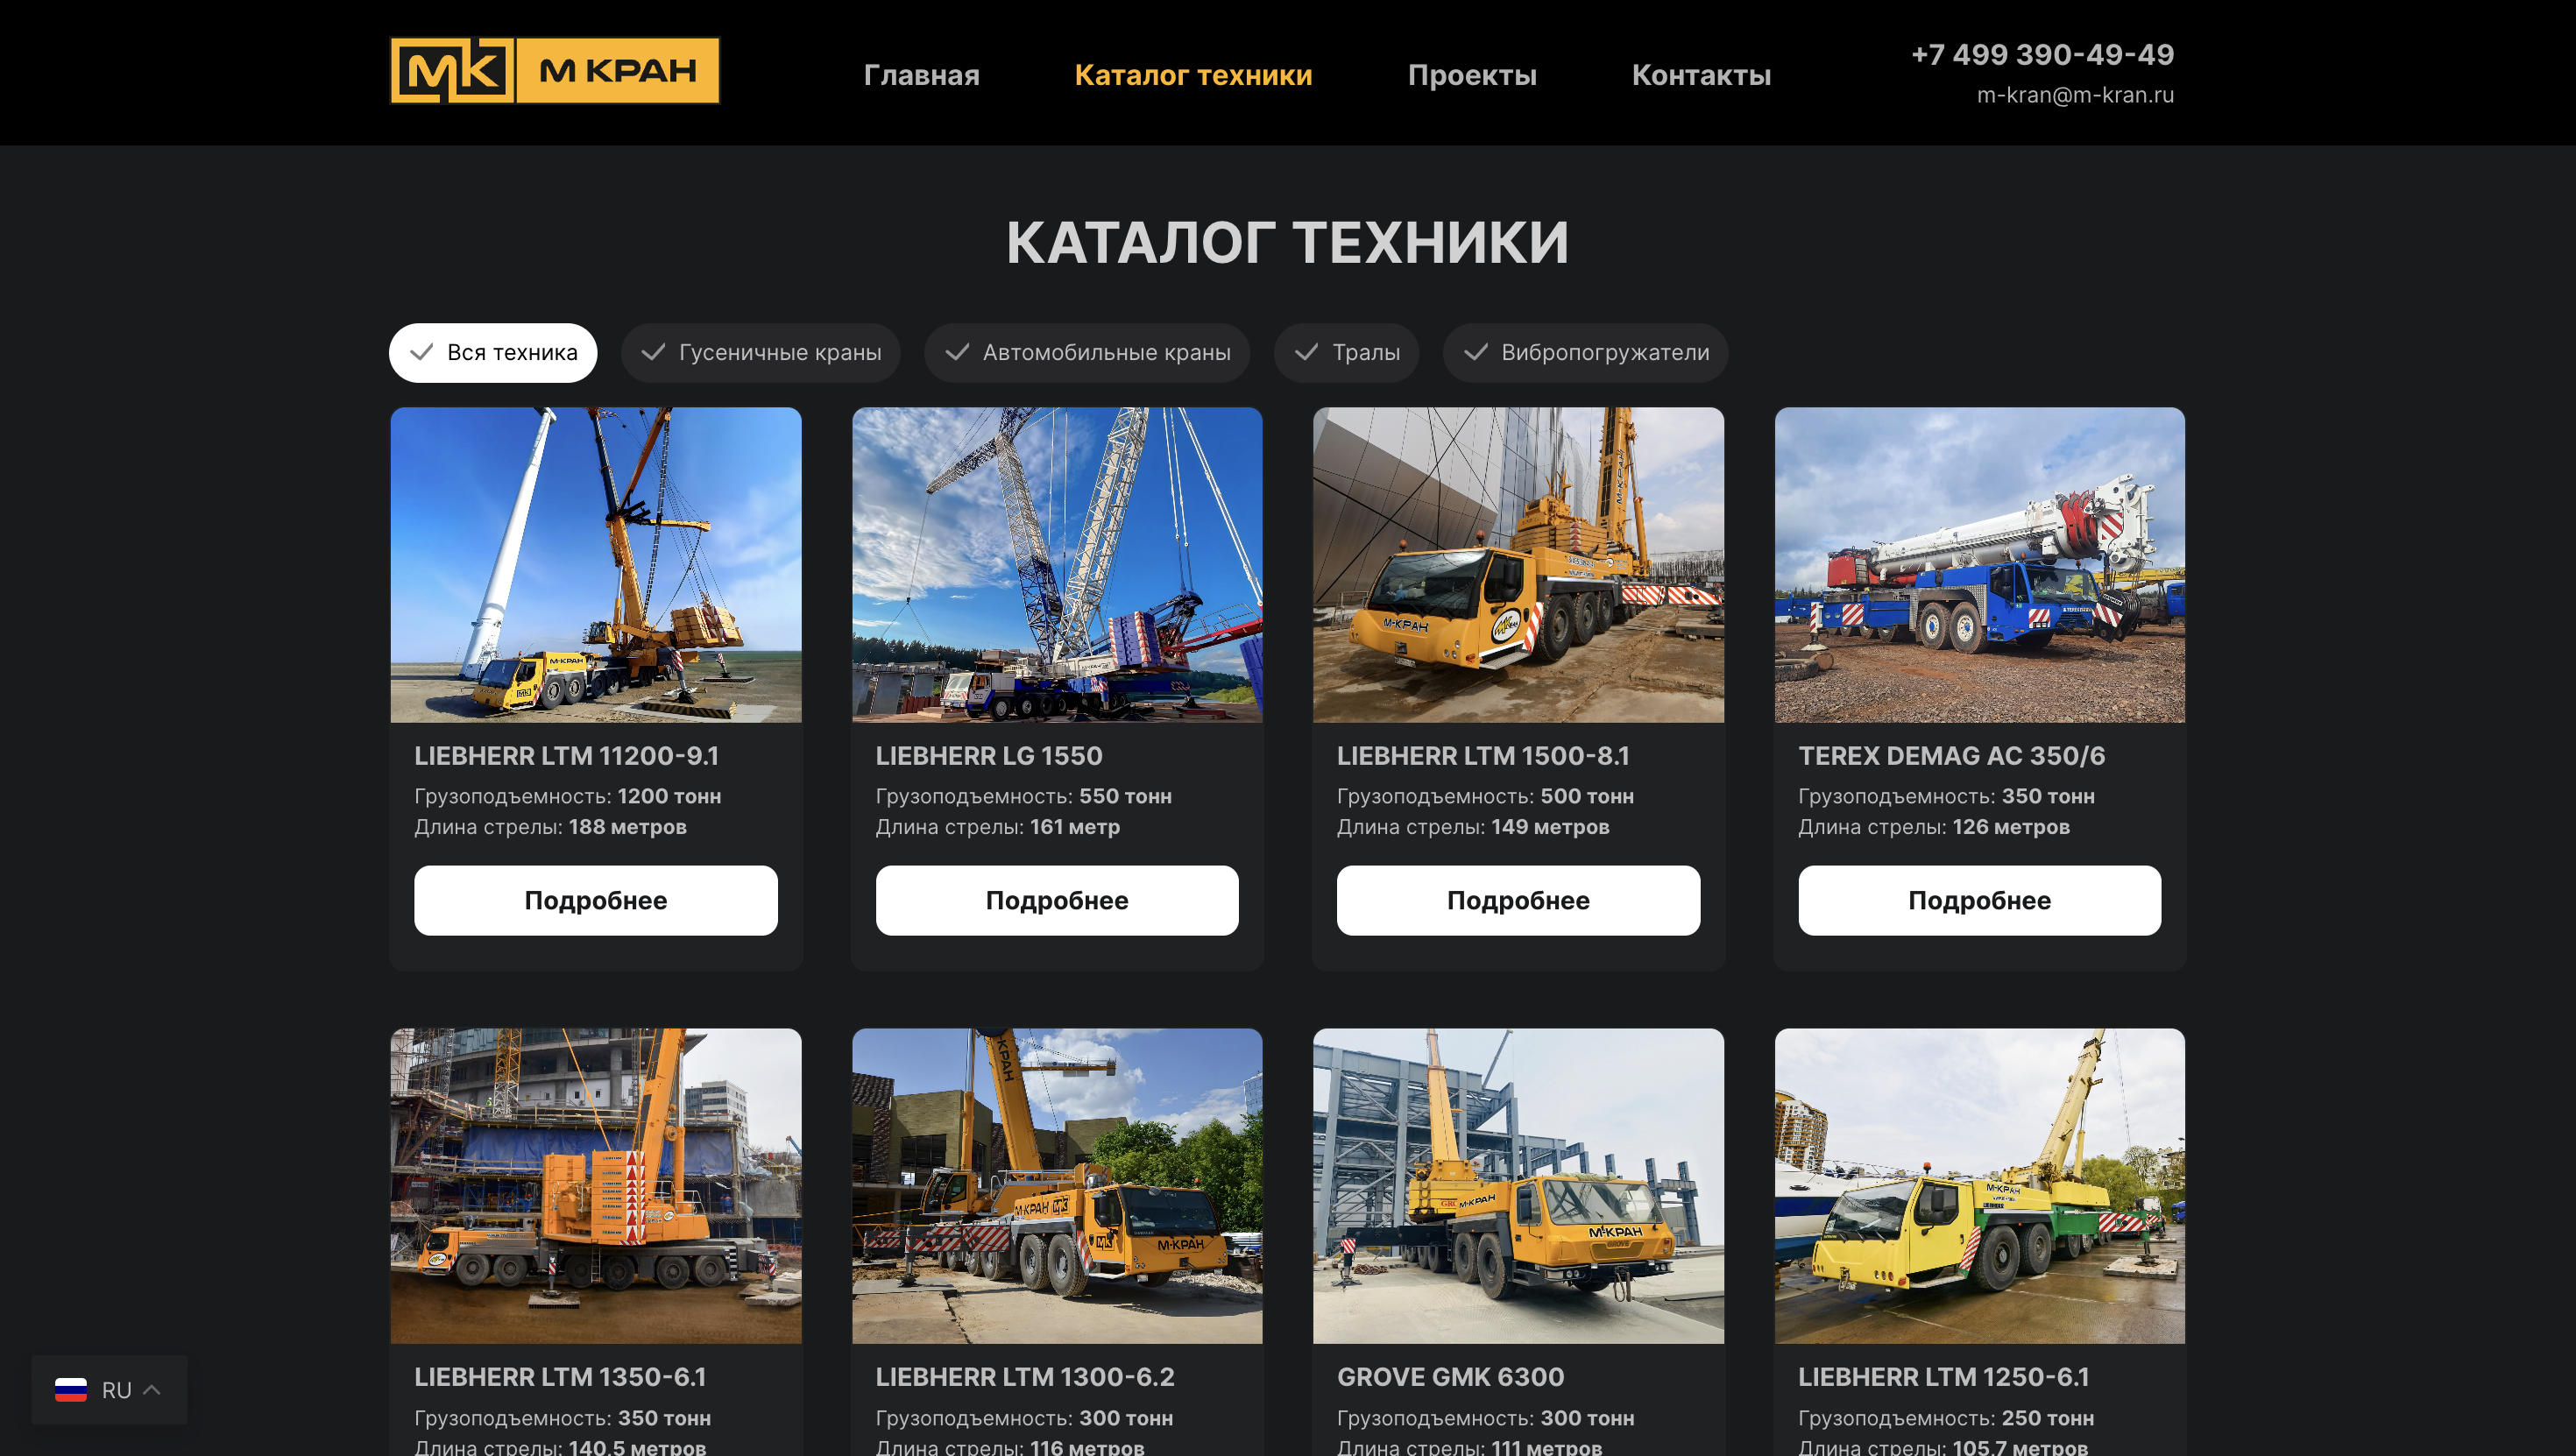Open GROVE GMK 6300 crane photo
The height and width of the screenshot is (1456, 2576).
pos(1518,1186)
